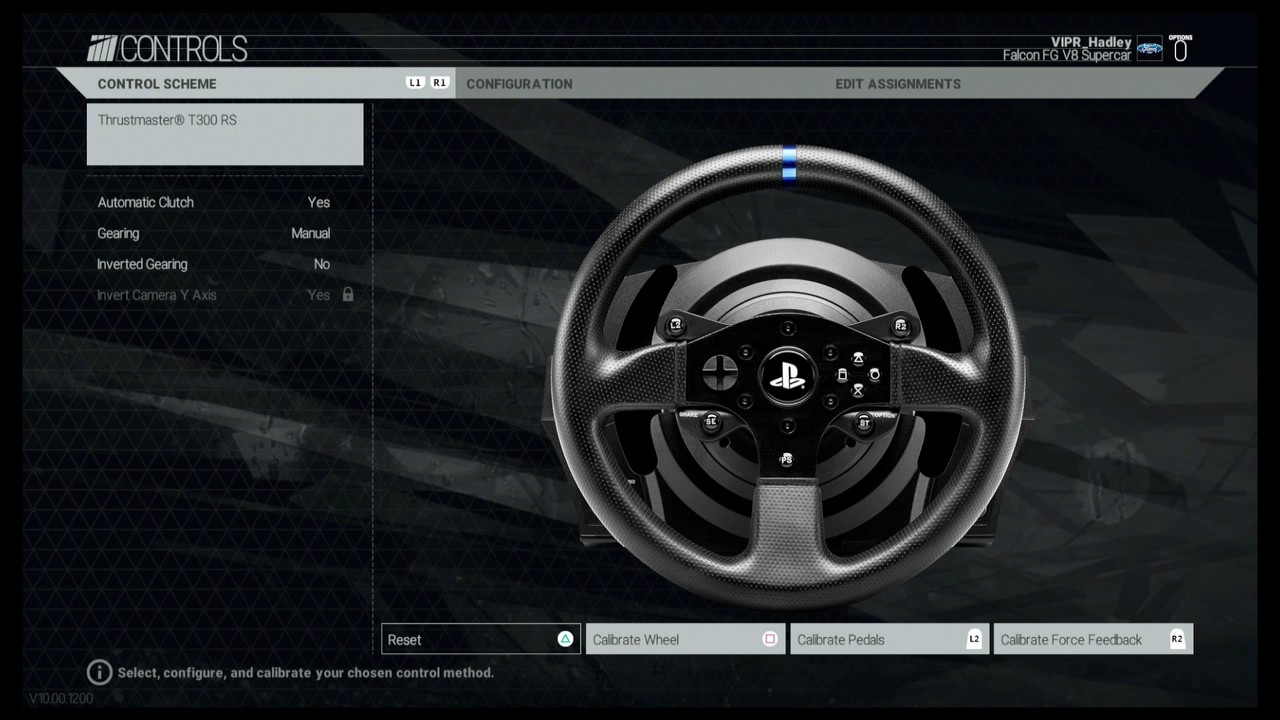The width and height of the screenshot is (1280, 720).
Task: Click the Calibrate Pedals button
Action: pos(889,639)
